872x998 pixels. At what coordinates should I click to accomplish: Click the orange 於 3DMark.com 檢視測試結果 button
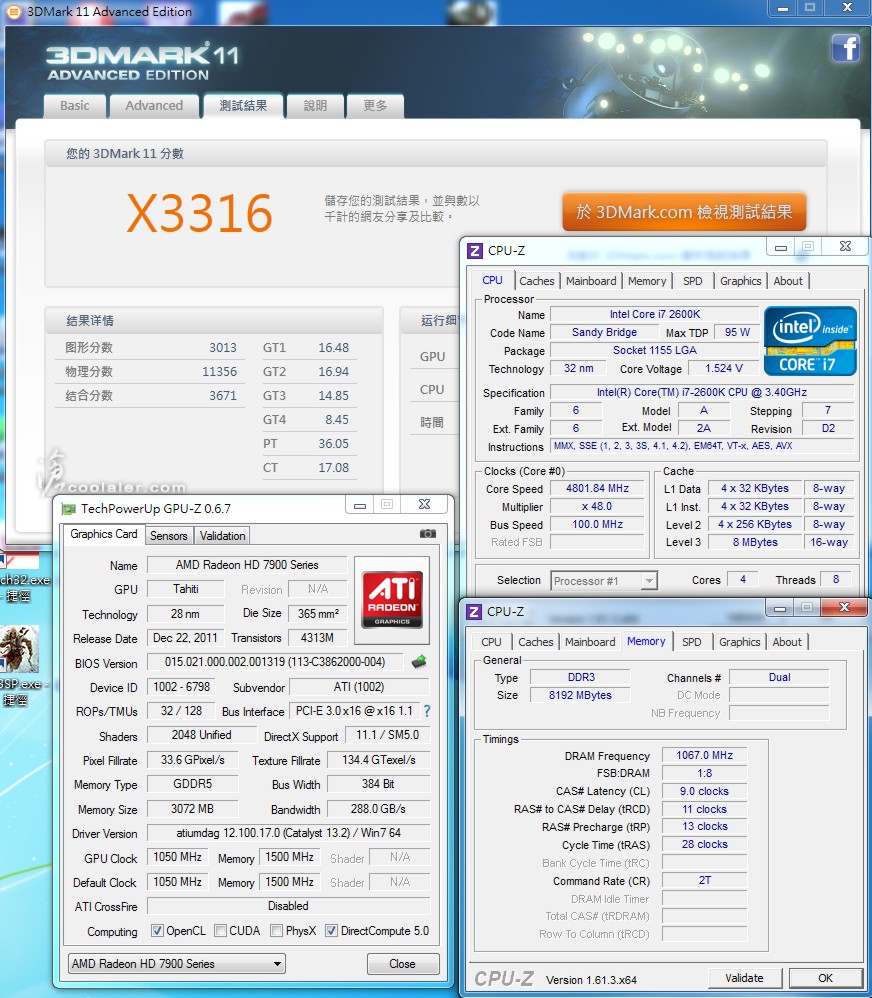(x=684, y=212)
